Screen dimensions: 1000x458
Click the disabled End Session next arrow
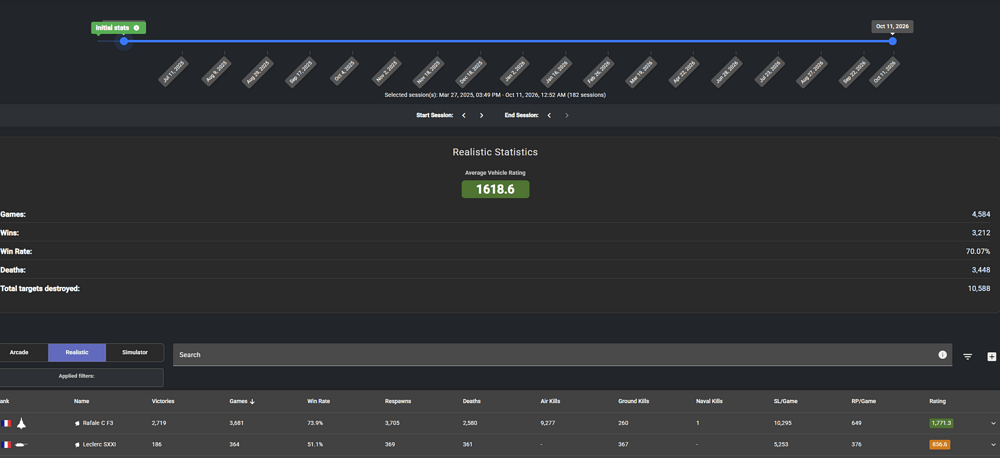click(x=567, y=115)
